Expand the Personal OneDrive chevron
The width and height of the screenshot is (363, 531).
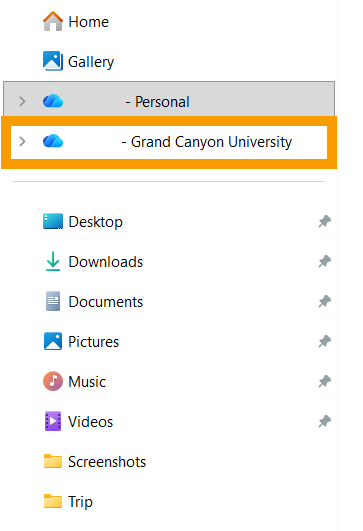tap(22, 101)
